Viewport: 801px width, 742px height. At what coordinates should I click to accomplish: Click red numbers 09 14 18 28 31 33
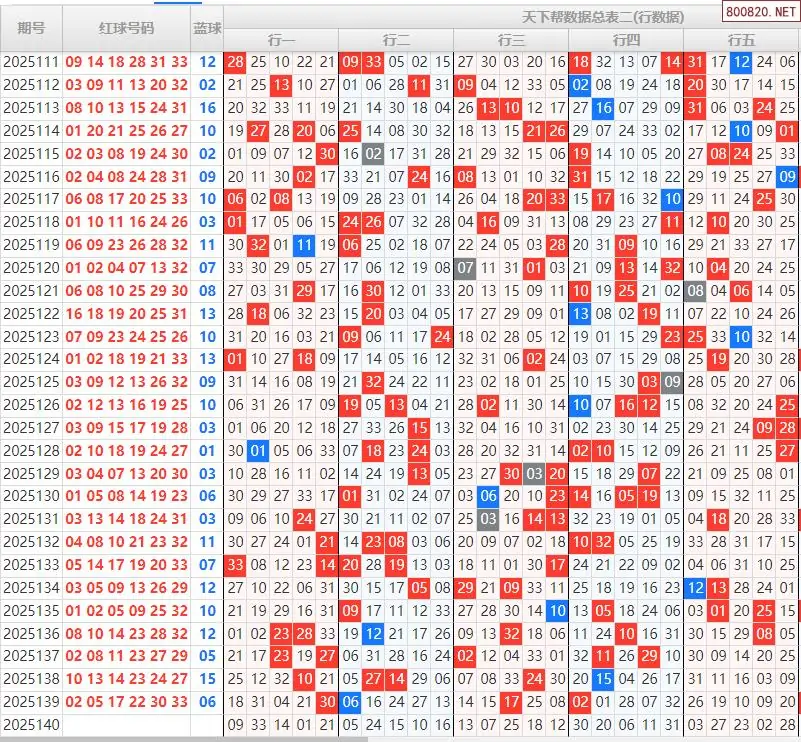[x=126, y=62]
